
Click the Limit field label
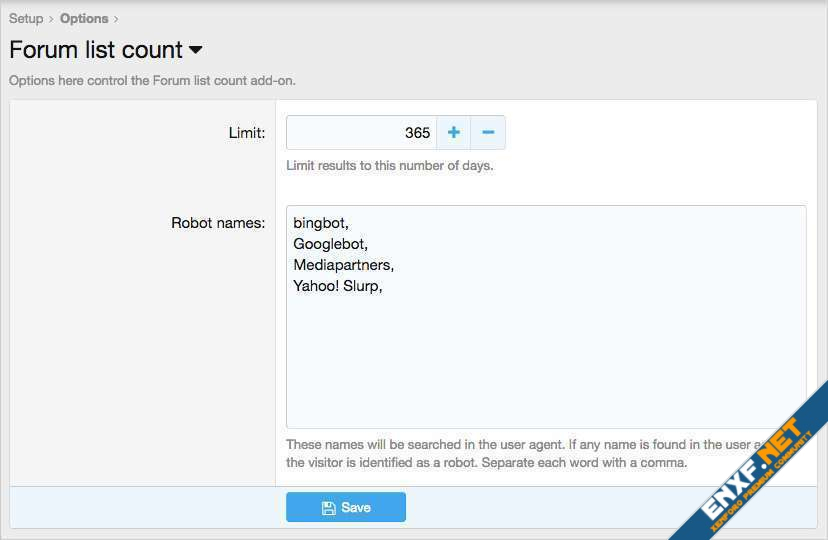click(x=246, y=133)
